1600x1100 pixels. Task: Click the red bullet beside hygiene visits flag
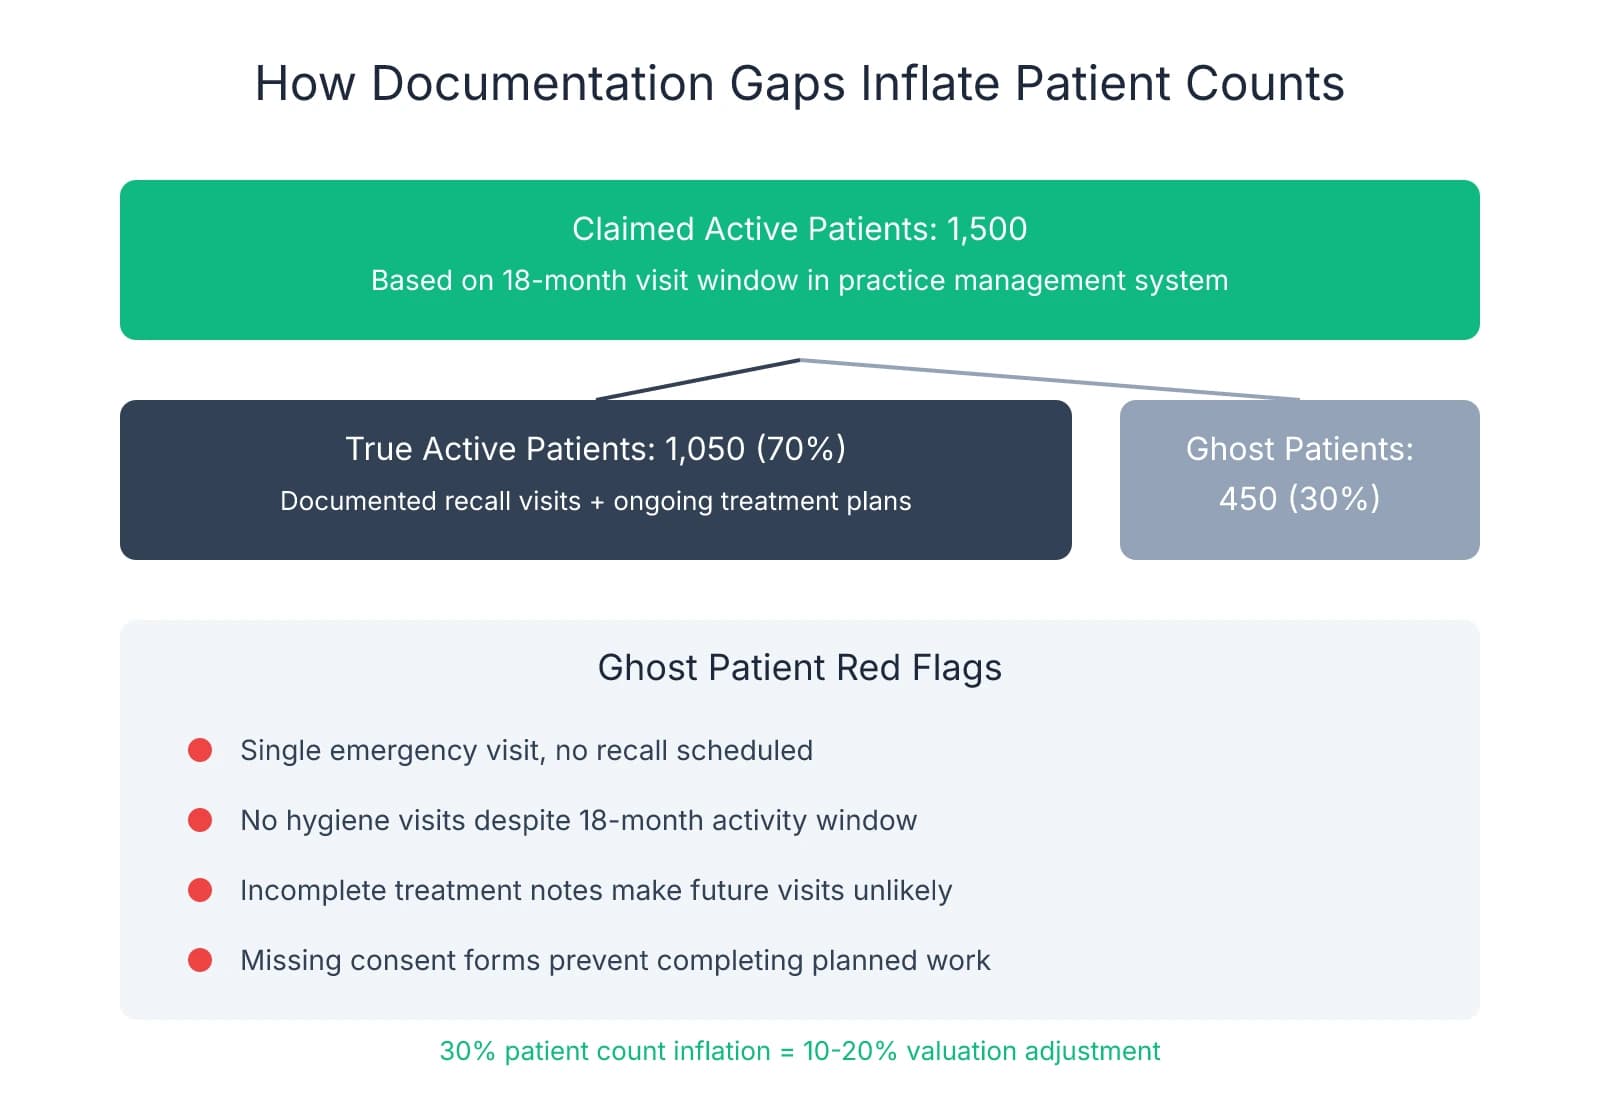pyautogui.click(x=201, y=820)
